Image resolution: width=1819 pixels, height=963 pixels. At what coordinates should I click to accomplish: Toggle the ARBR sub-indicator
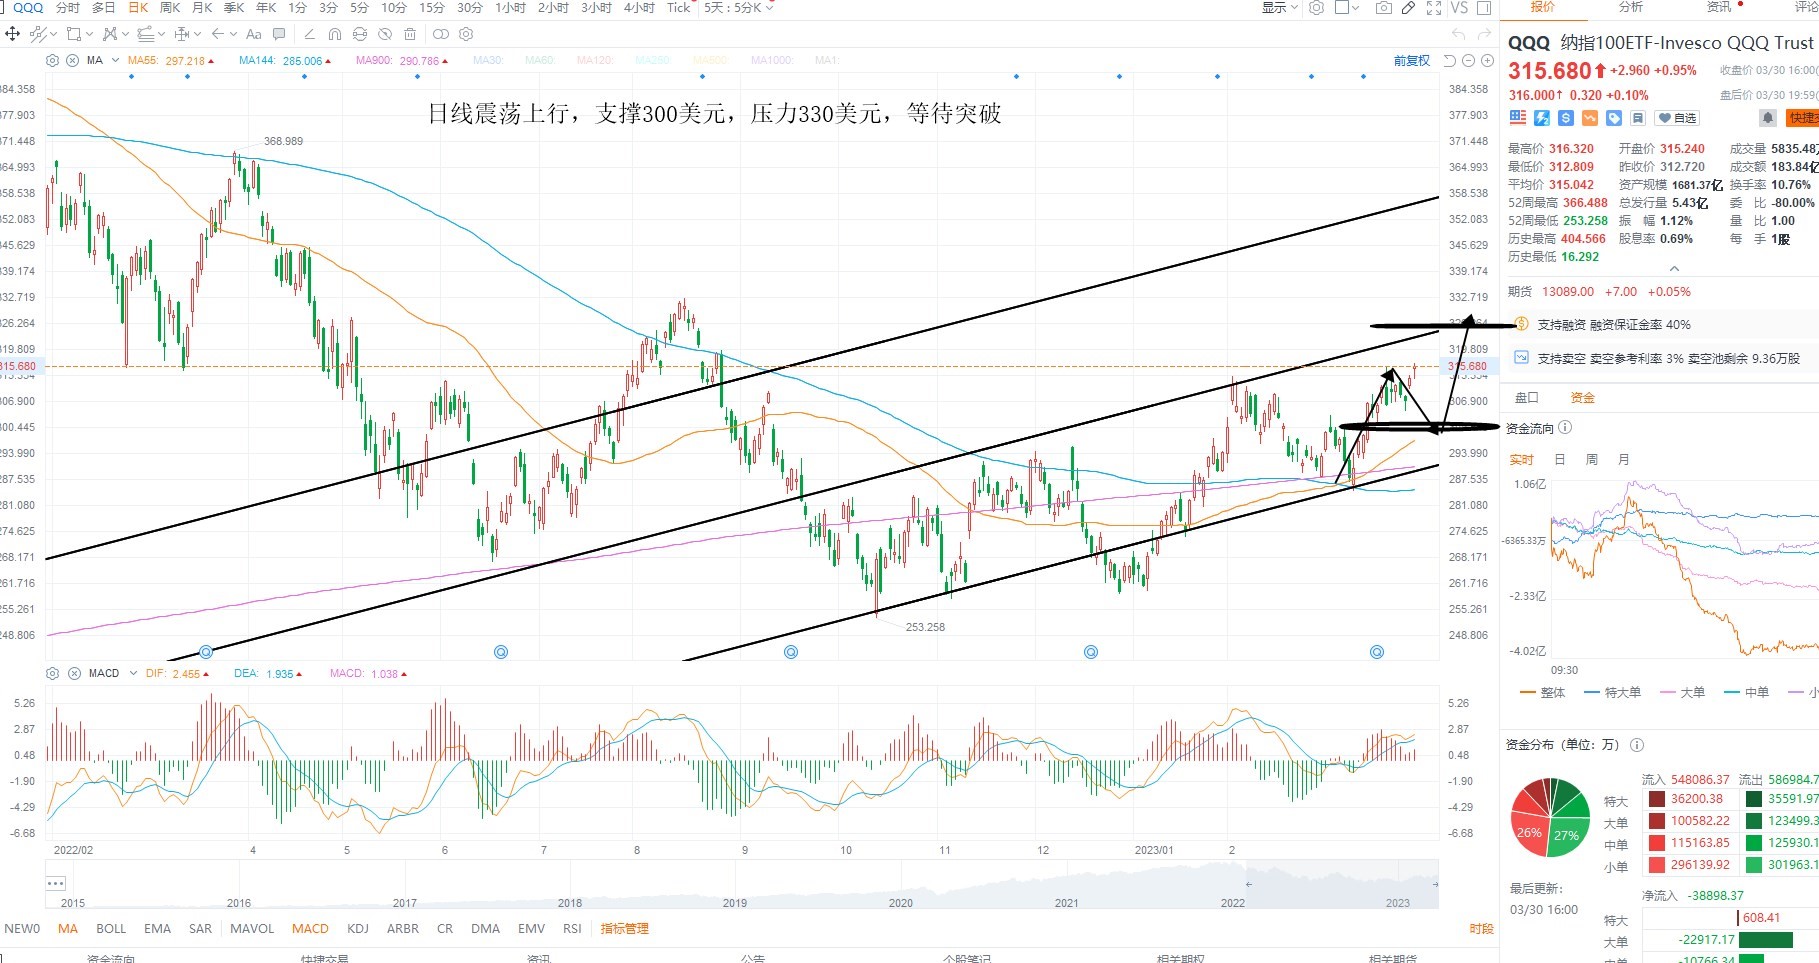(403, 929)
